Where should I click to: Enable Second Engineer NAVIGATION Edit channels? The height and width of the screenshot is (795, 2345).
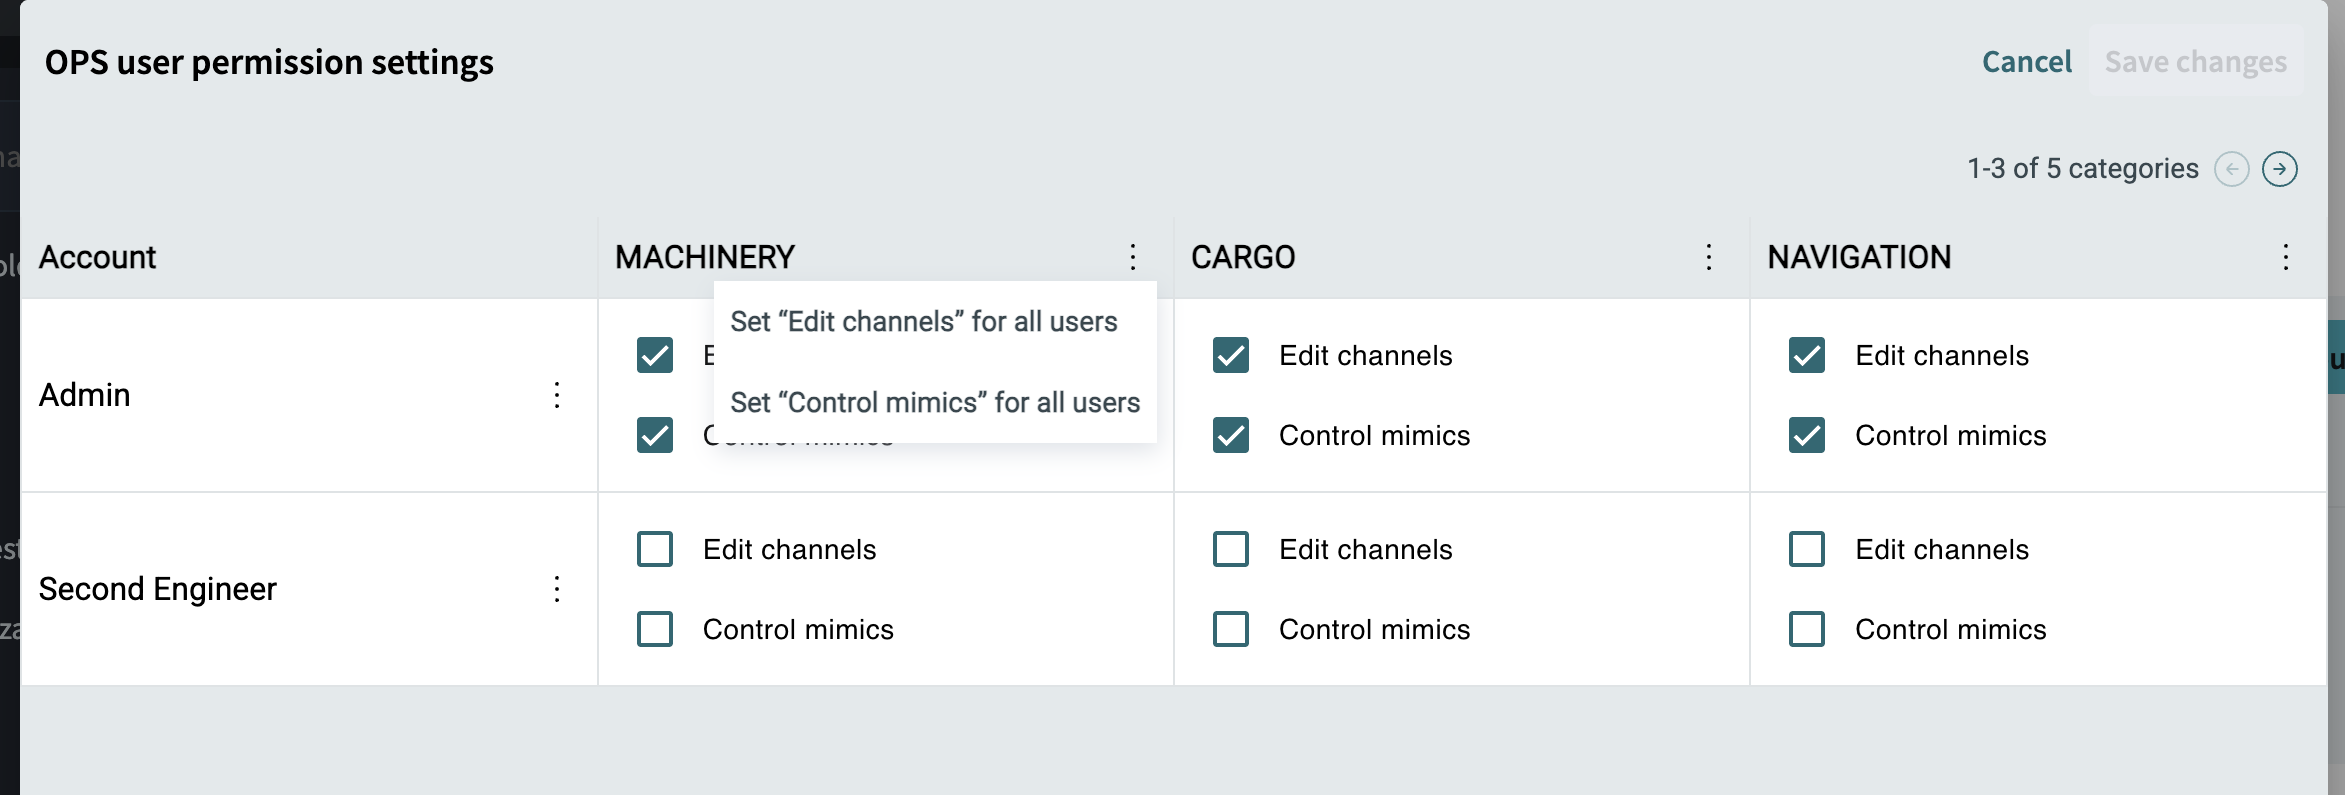(1807, 549)
